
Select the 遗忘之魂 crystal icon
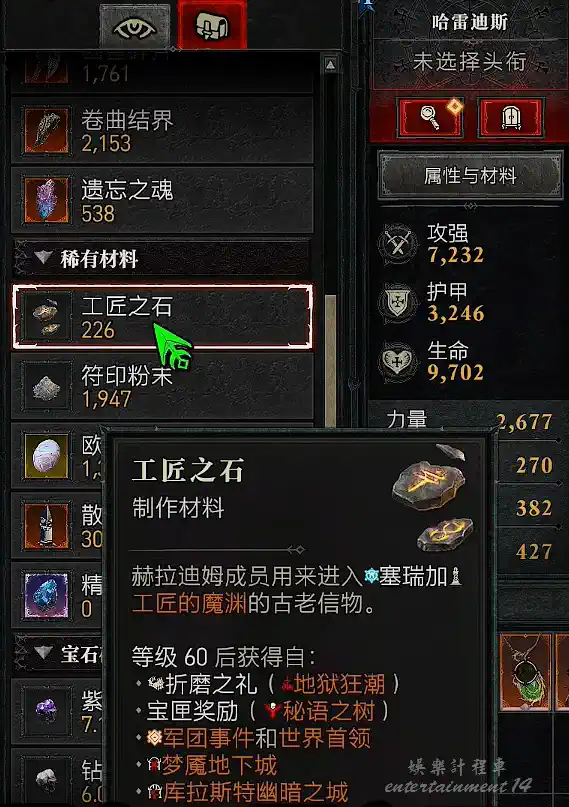coord(46,200)
